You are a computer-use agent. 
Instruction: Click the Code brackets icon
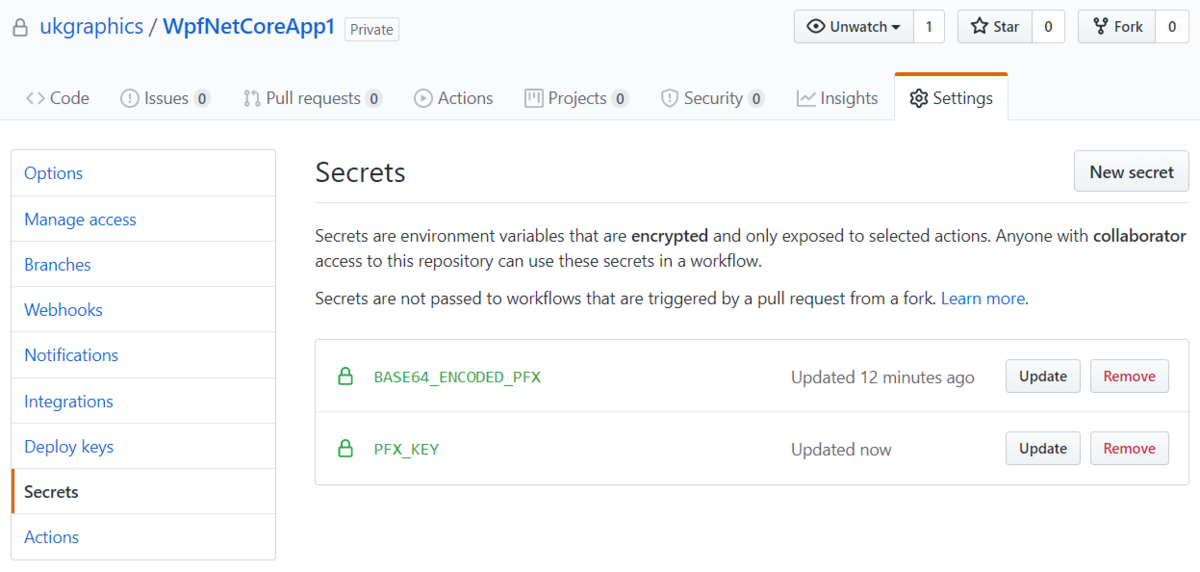[35, 98]
